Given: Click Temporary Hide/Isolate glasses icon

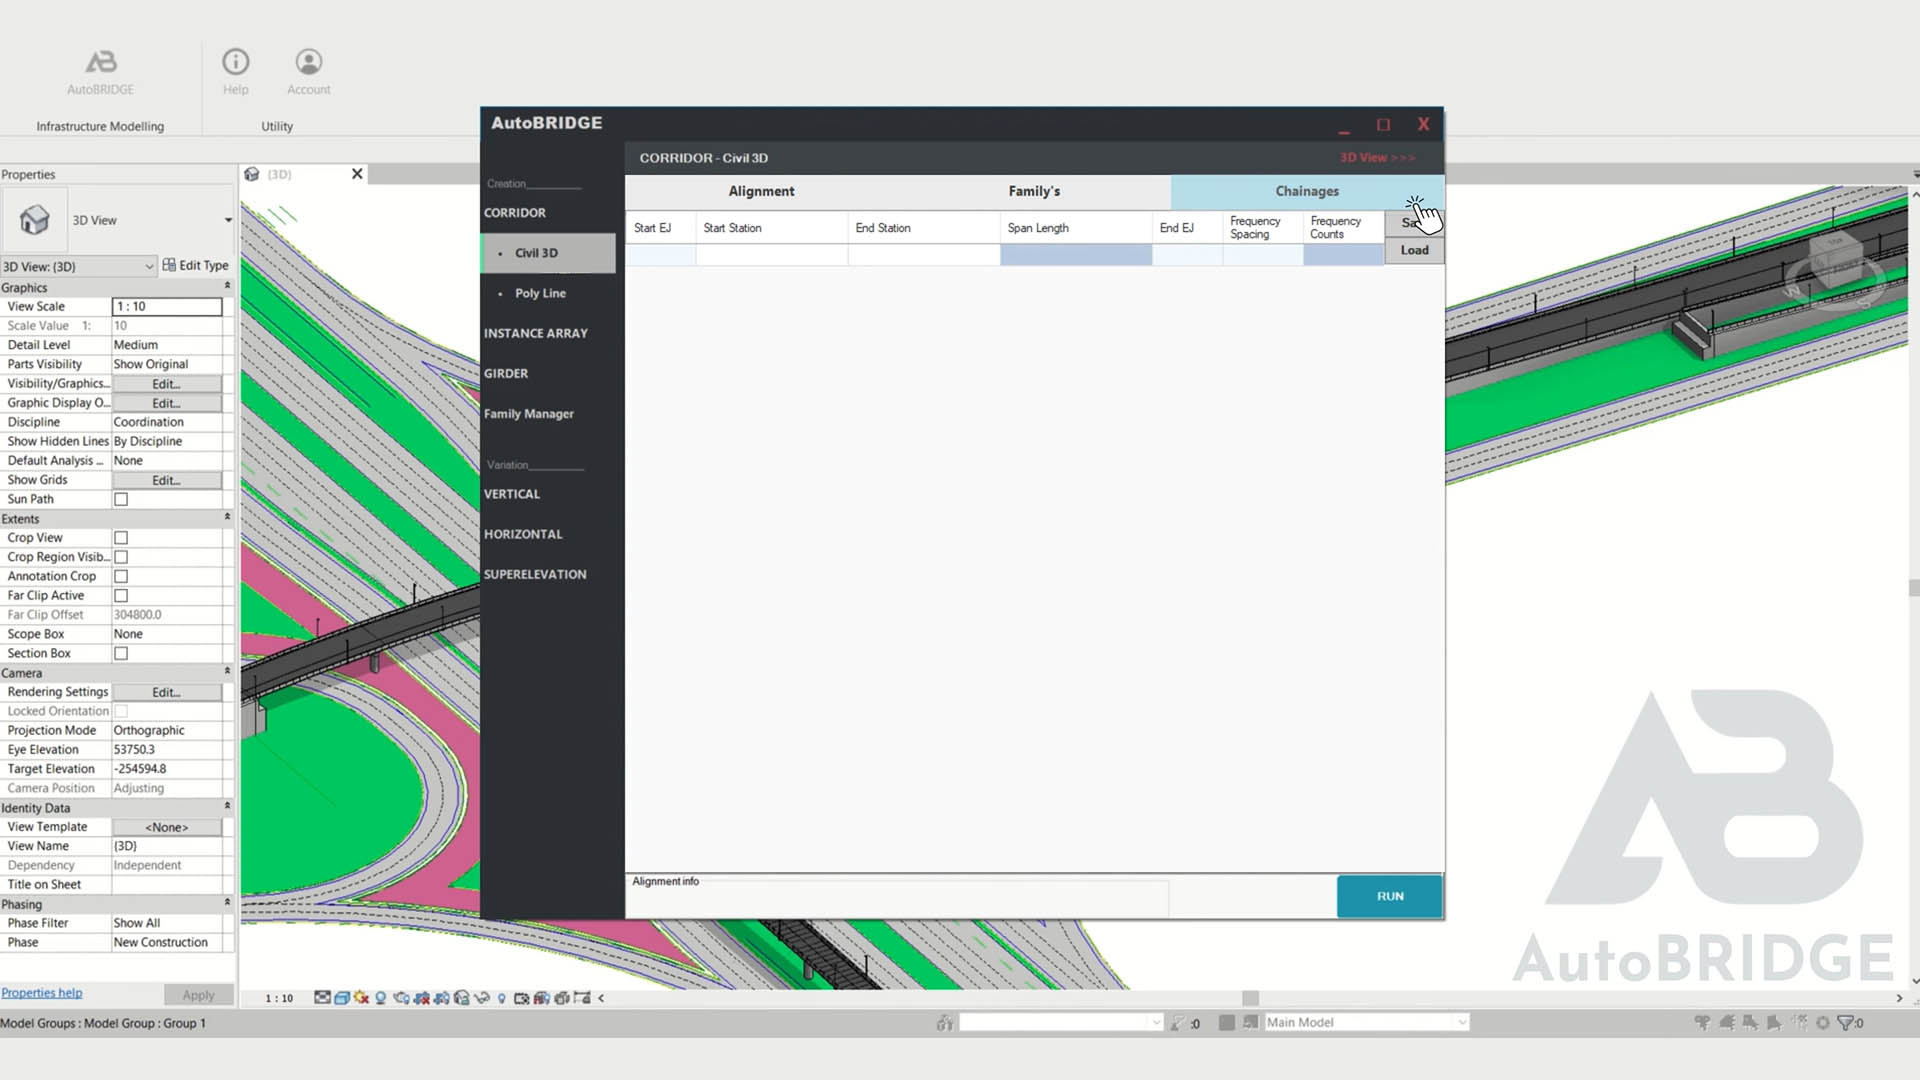Looking at the screenshot, I should pos(482,998).
